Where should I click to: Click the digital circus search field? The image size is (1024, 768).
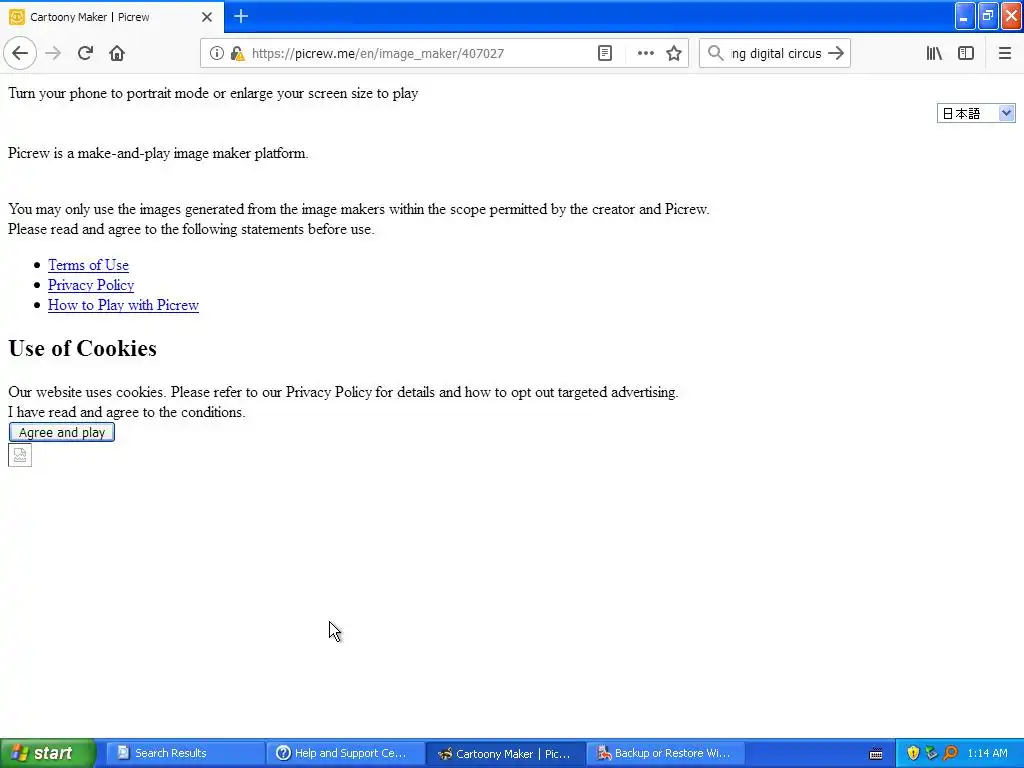(776, 53)
